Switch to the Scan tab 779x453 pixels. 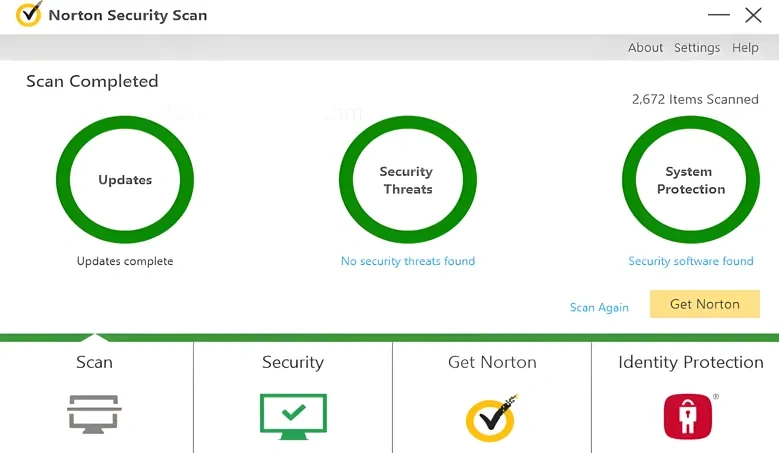click(x=96, y=397)
